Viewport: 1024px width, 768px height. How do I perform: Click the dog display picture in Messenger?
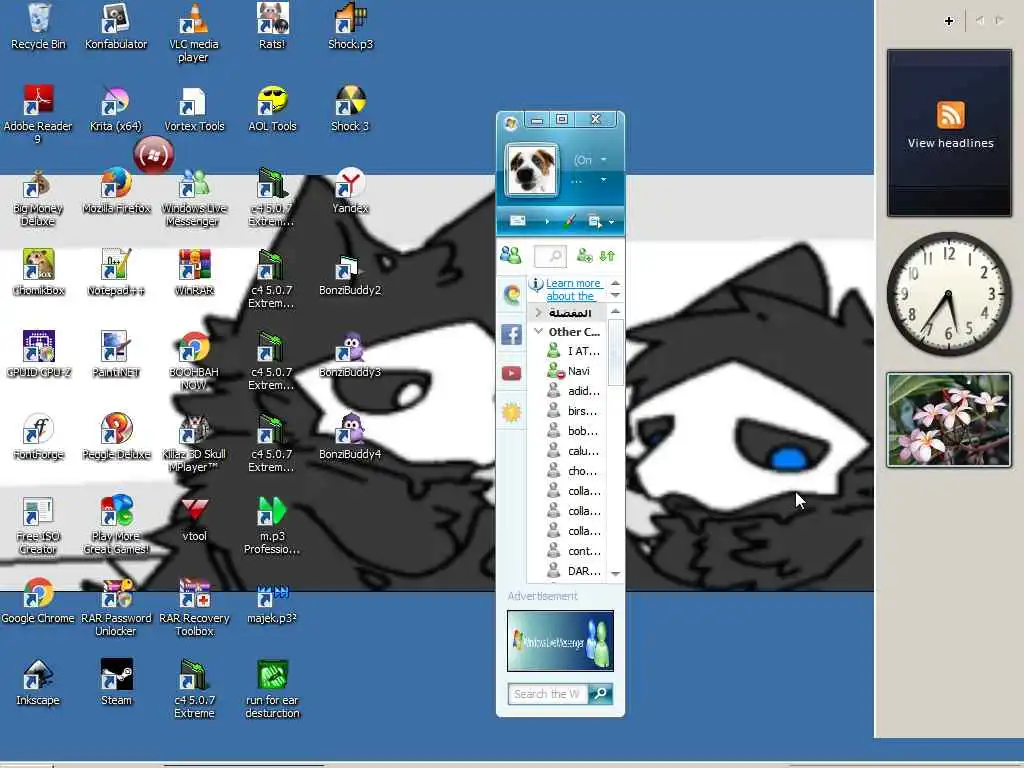coord(532,170)
